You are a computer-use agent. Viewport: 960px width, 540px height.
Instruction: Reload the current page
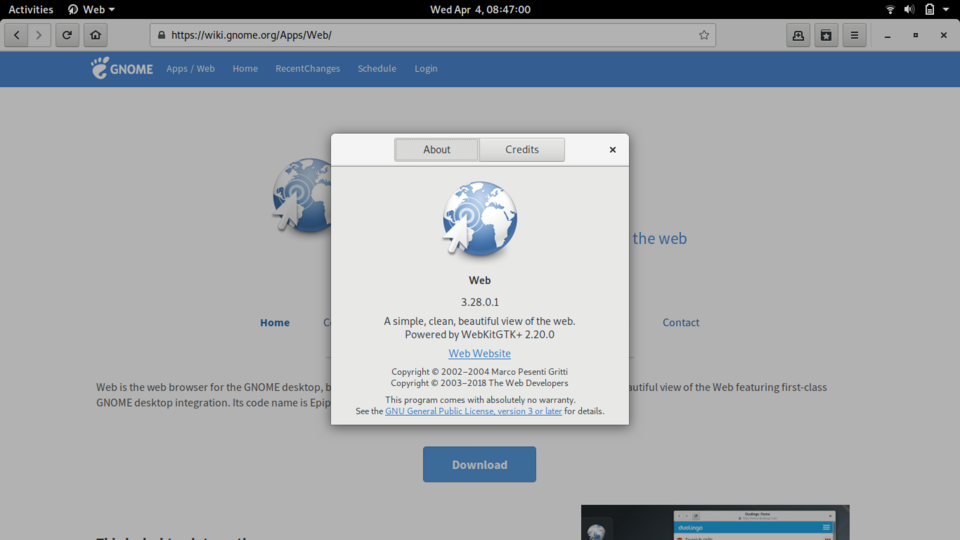67,35
